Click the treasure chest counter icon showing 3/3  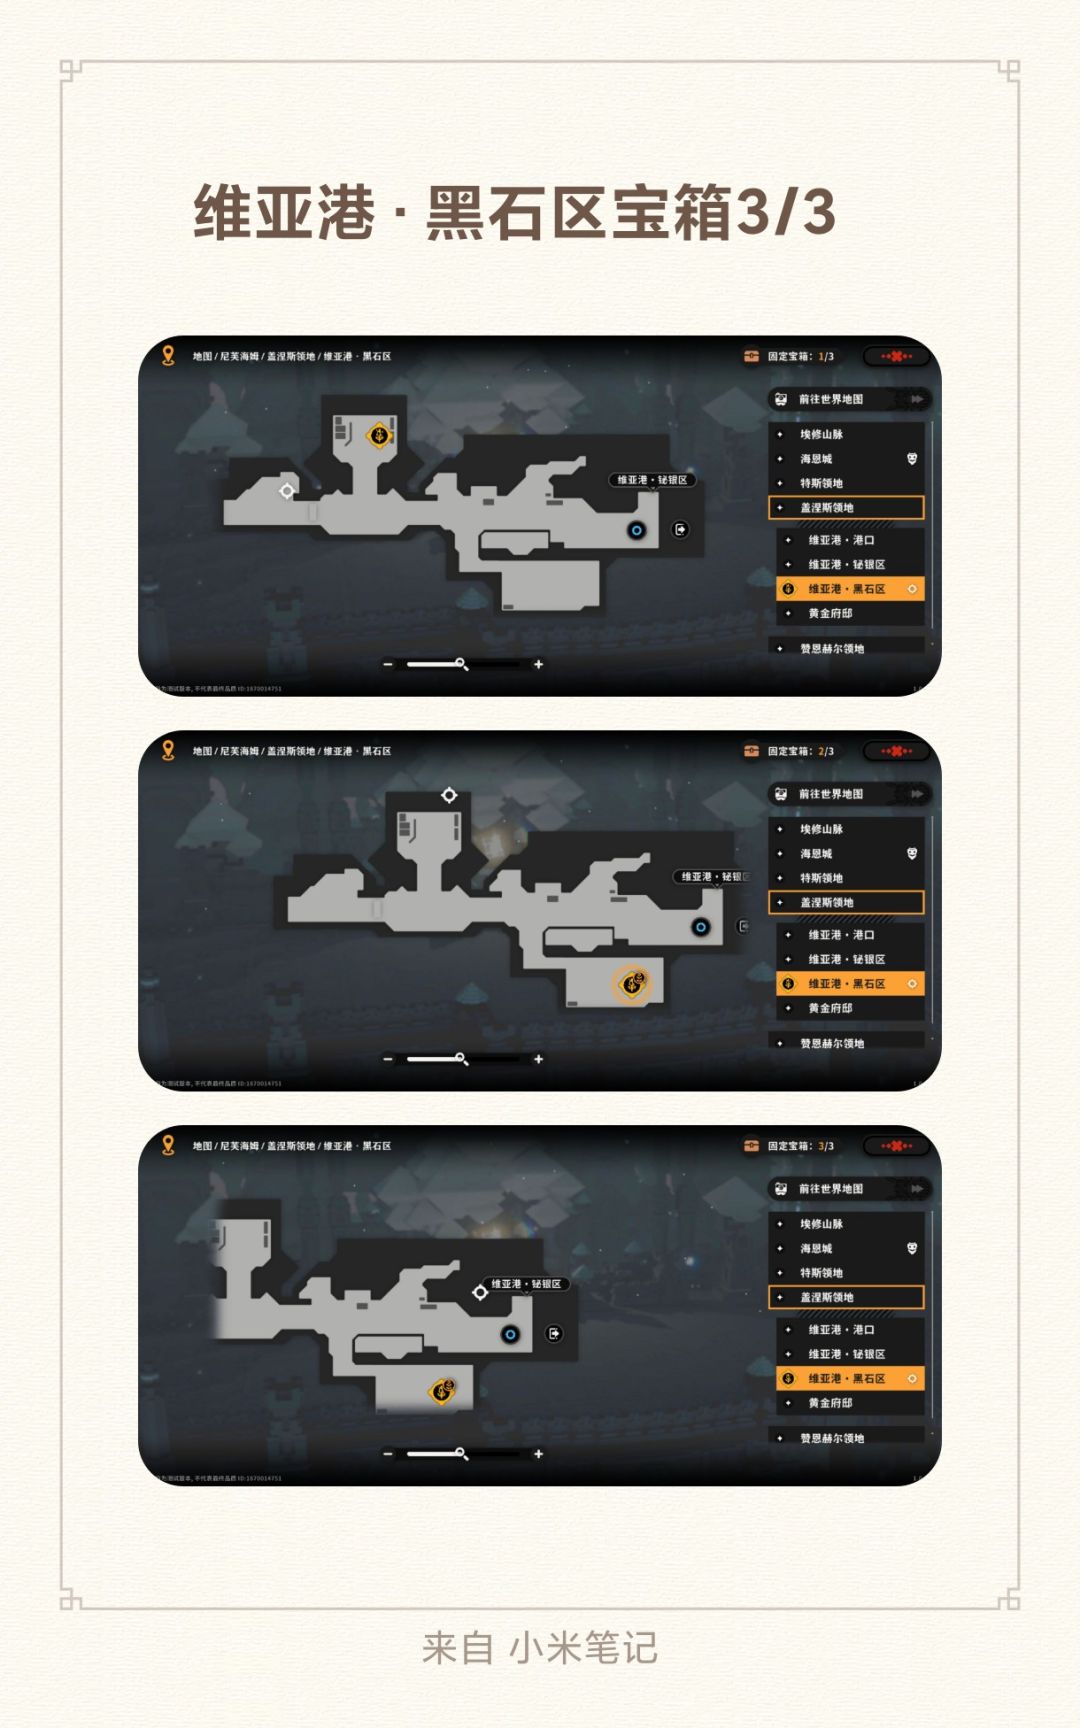[751, 1146]
